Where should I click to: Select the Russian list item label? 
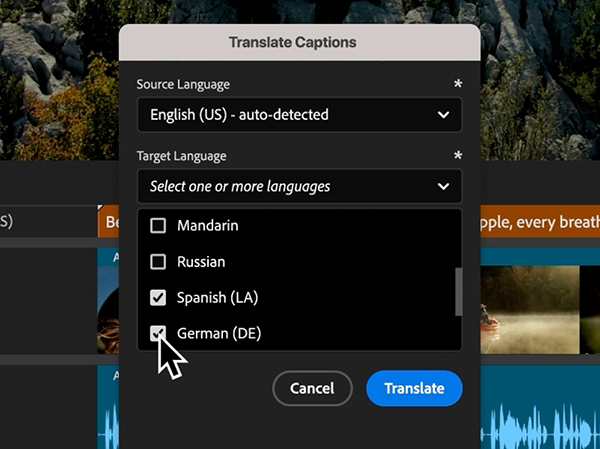click(201, 262)
